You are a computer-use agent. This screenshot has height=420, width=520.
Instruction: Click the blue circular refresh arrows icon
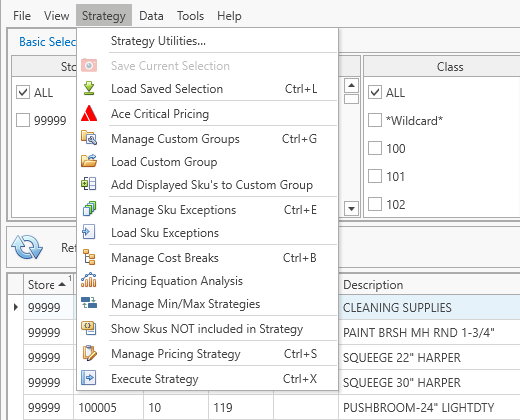coord(27,247)
